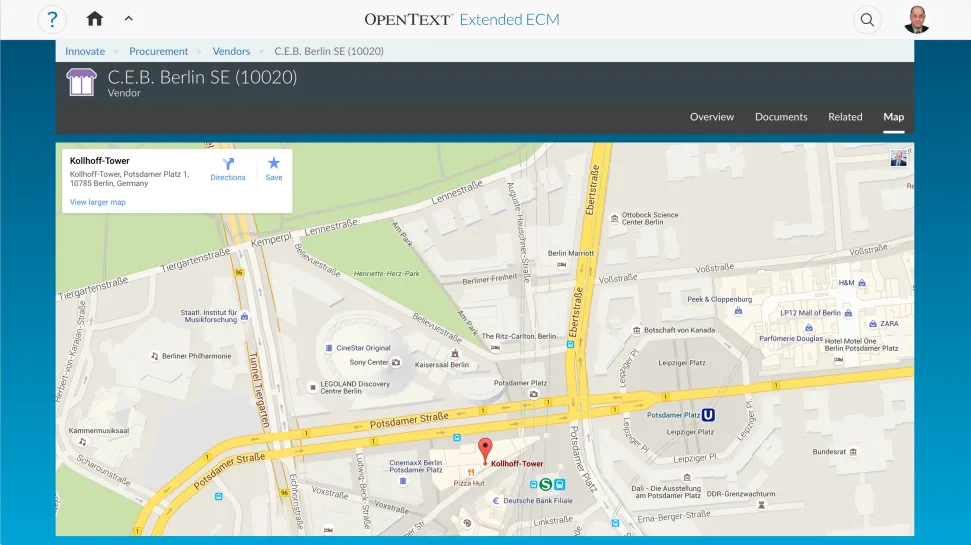Screen dimensions: 971x545
Task: Open View larger map link
Action: (x=98, y=202)
